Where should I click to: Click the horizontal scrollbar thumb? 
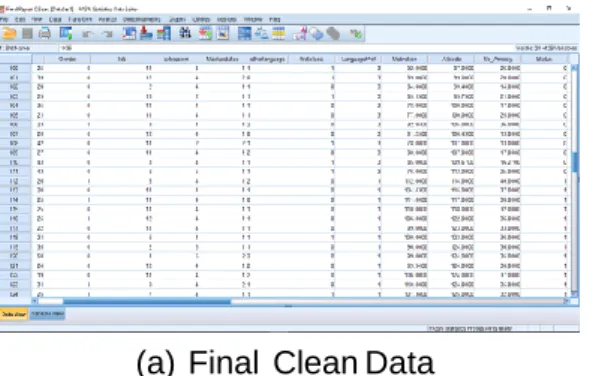coord(147,301)
